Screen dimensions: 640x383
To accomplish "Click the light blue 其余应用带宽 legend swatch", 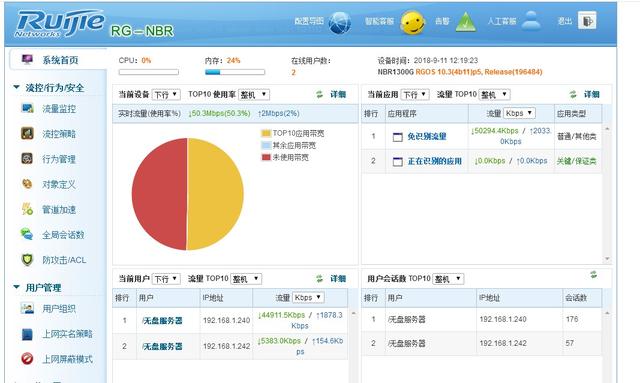I will (x=266, y=145).
